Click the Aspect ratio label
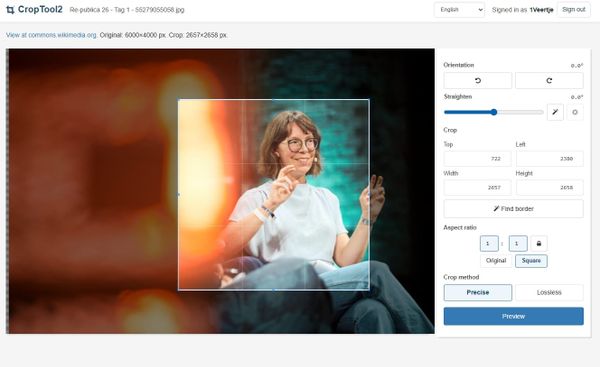Screen dimensions: 600x367 point(460,227)
